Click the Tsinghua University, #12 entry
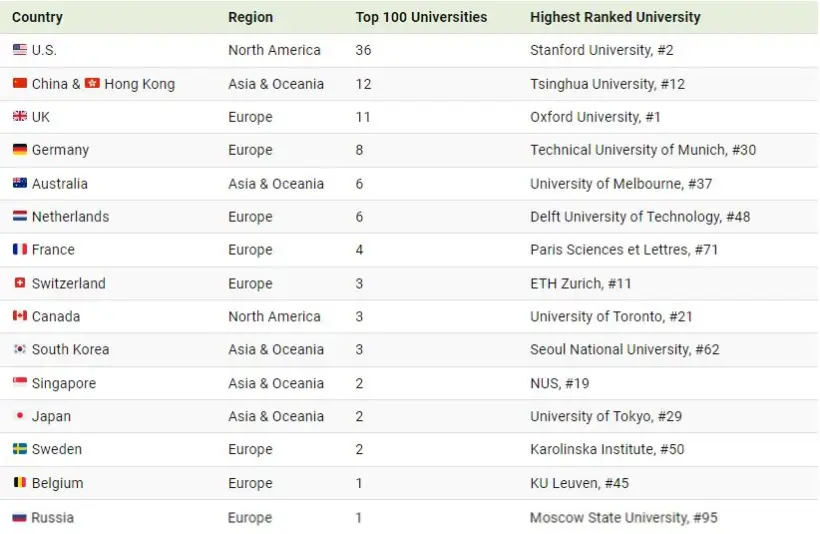Viewport: 820px width, 534px height. (x=607, y=84)
